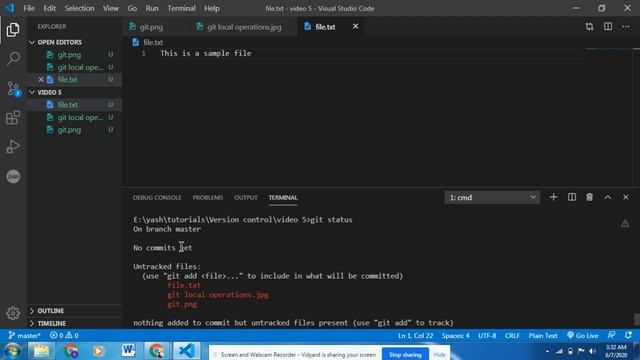The height and width of the screenshot is (360, 640).
Task: Click the volume icon in system tray
Action: [x=592, y=351]
